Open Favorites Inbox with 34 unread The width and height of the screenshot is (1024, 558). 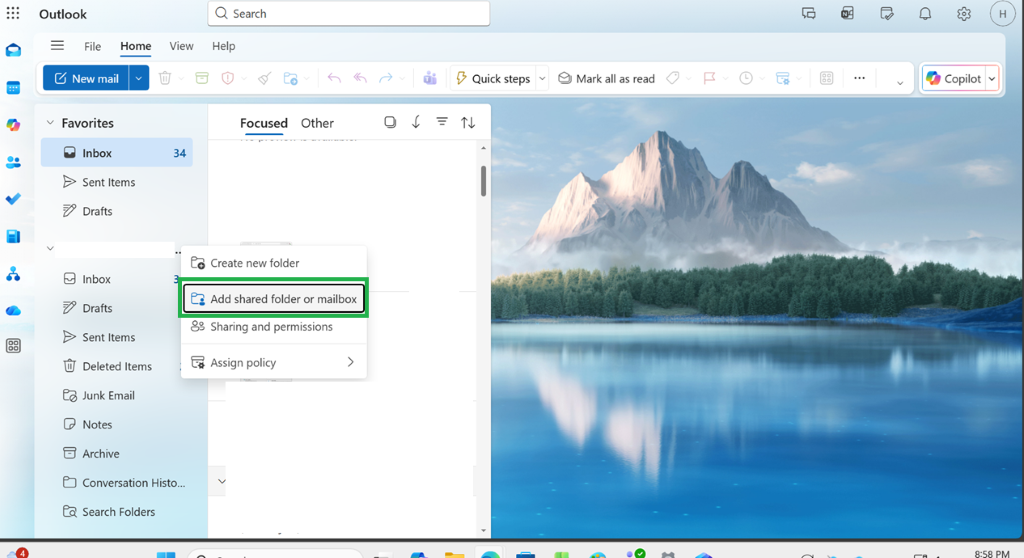coord(117,152)
